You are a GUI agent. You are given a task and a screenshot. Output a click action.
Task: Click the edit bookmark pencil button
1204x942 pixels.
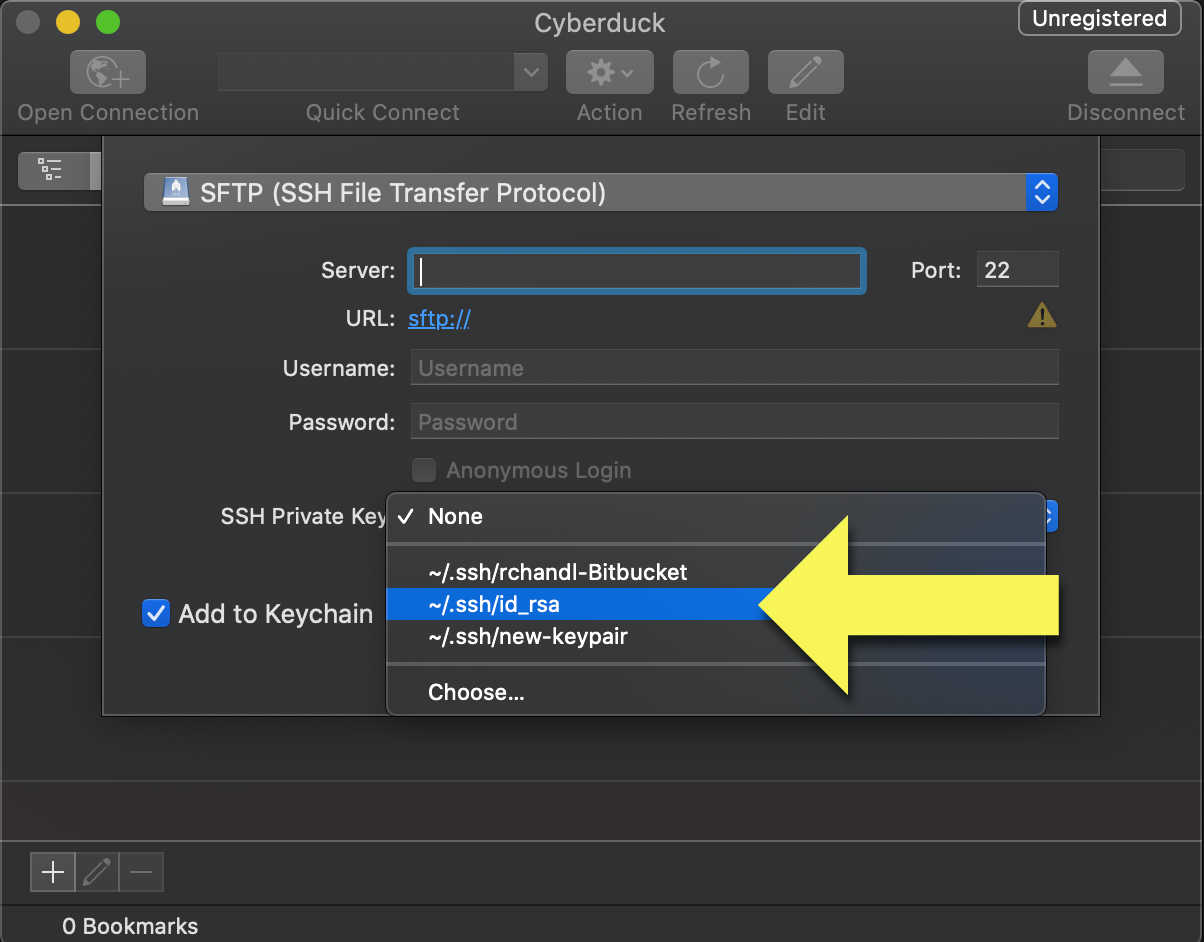(x=97, y=873)
